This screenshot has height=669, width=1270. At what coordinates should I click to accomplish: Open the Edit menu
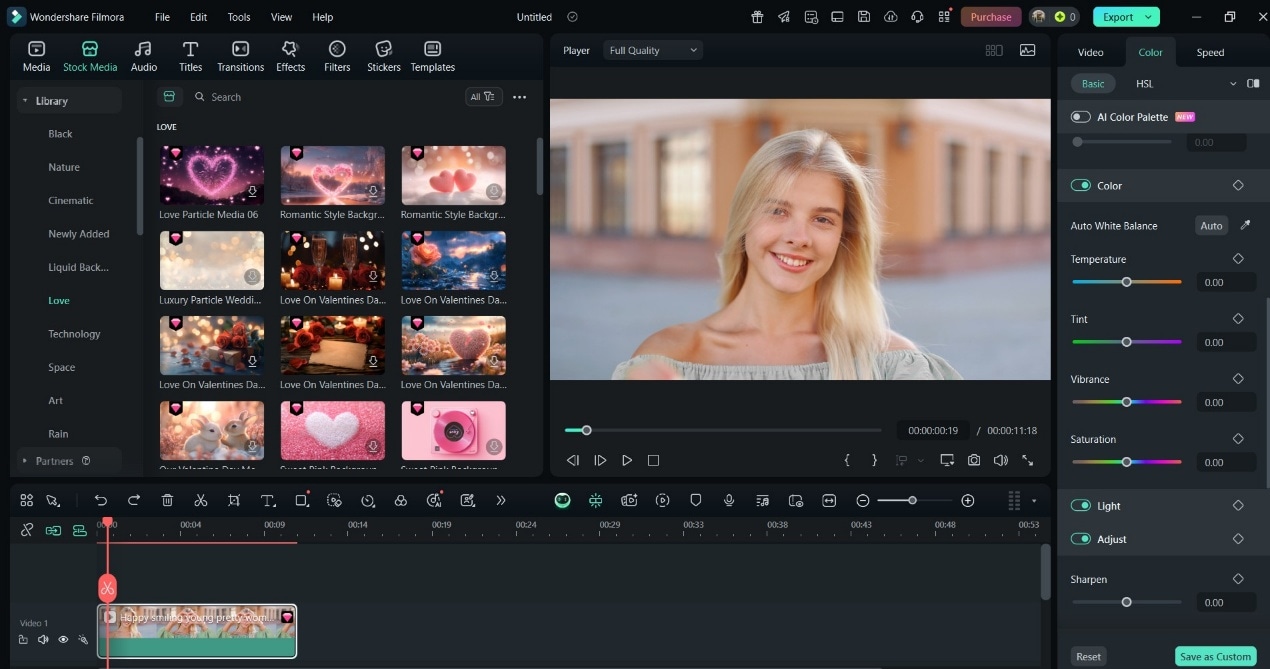point(199,17)
